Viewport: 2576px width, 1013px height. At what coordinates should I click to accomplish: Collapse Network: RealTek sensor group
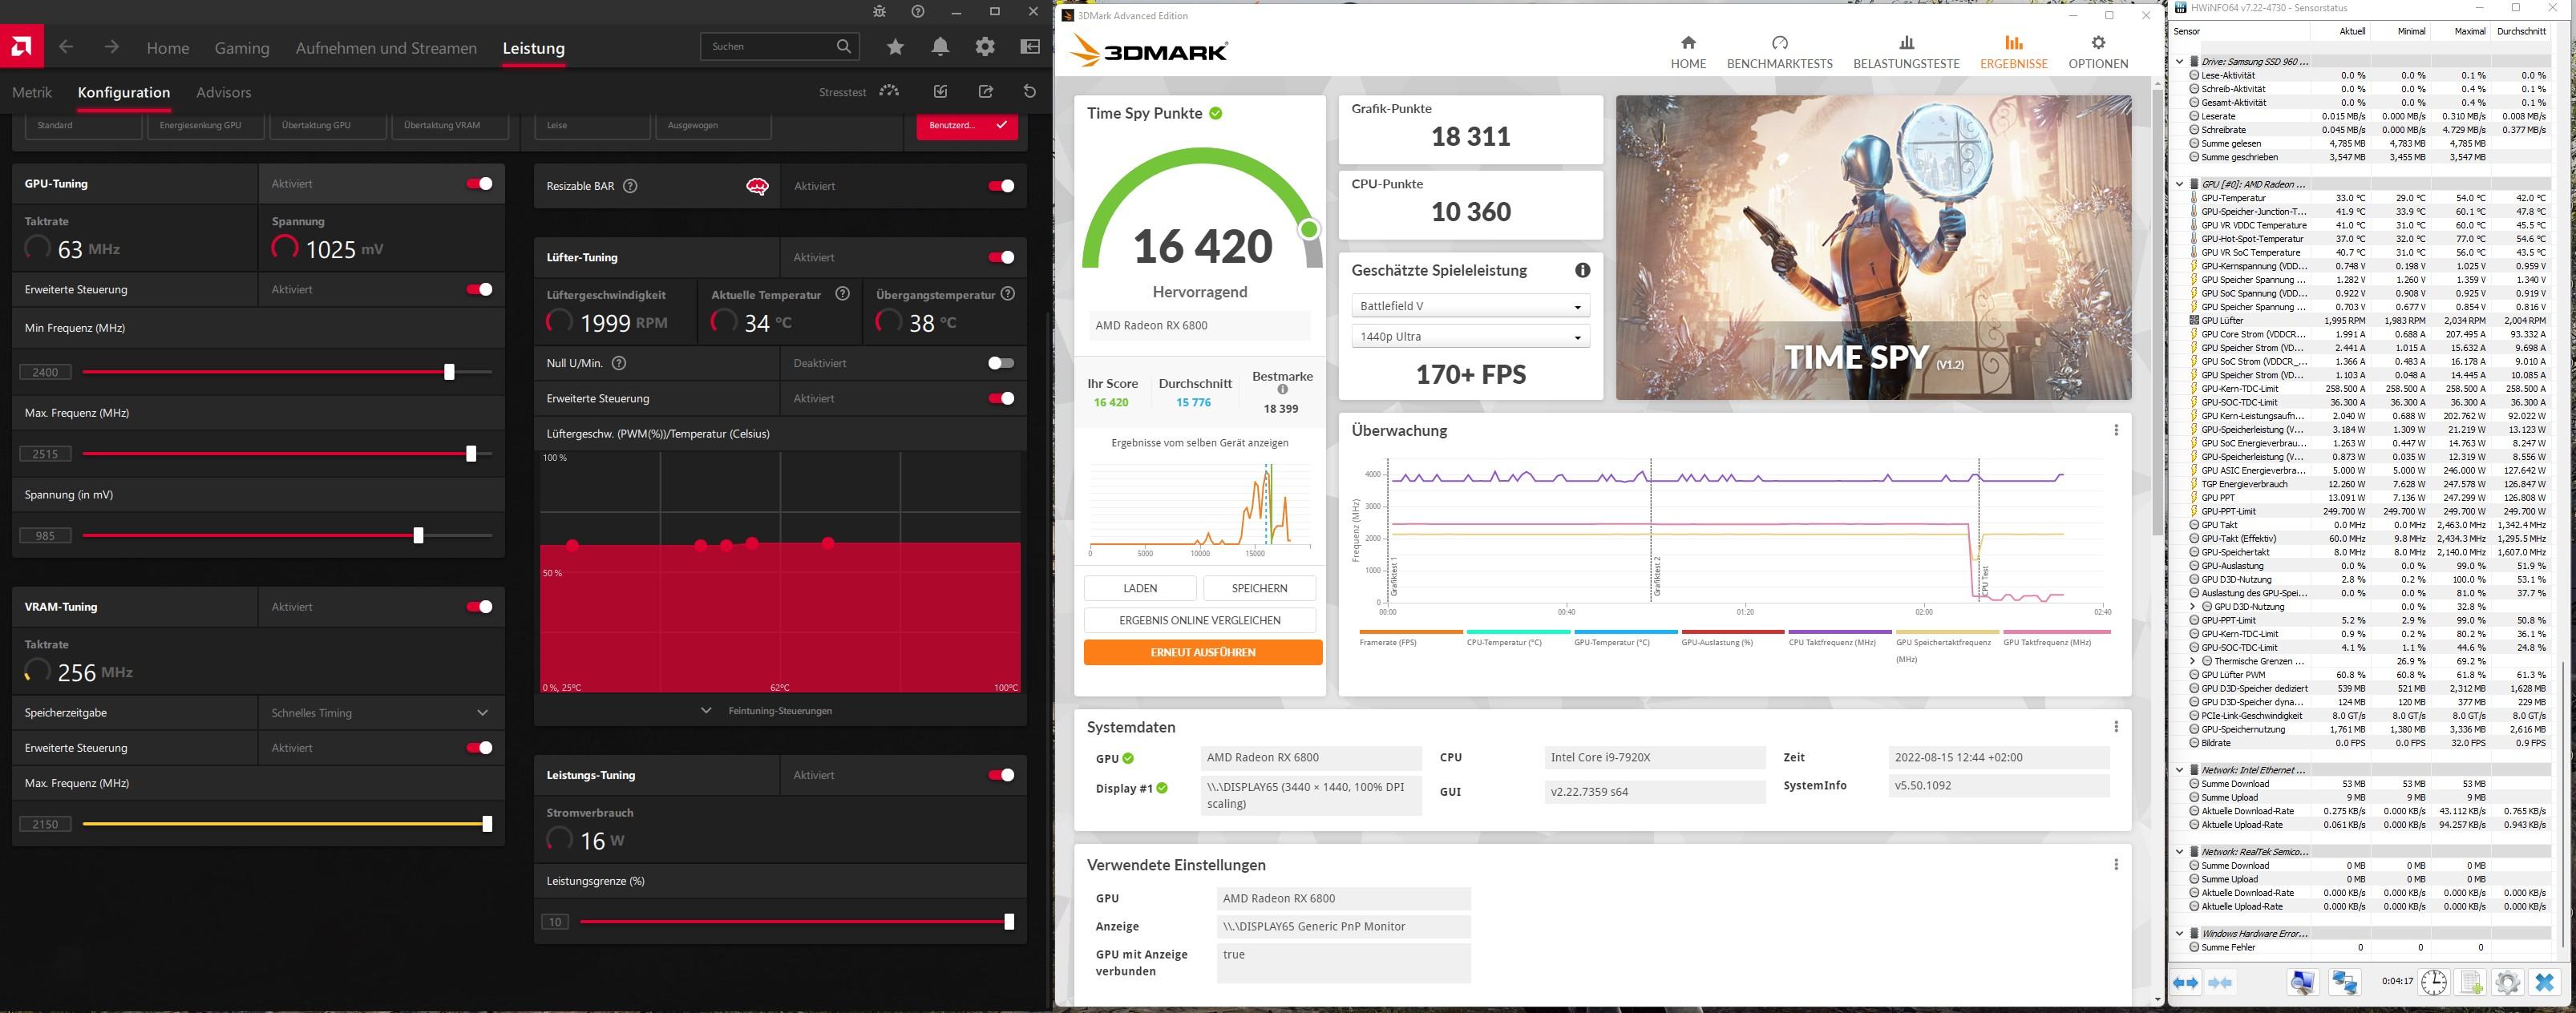pos(2180,852)
